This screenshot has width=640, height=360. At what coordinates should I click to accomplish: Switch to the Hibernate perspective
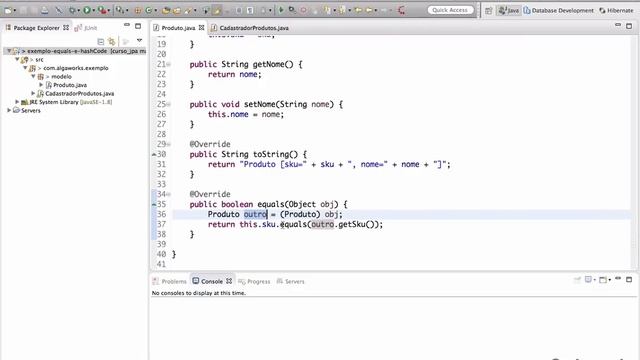click(616, 10)
